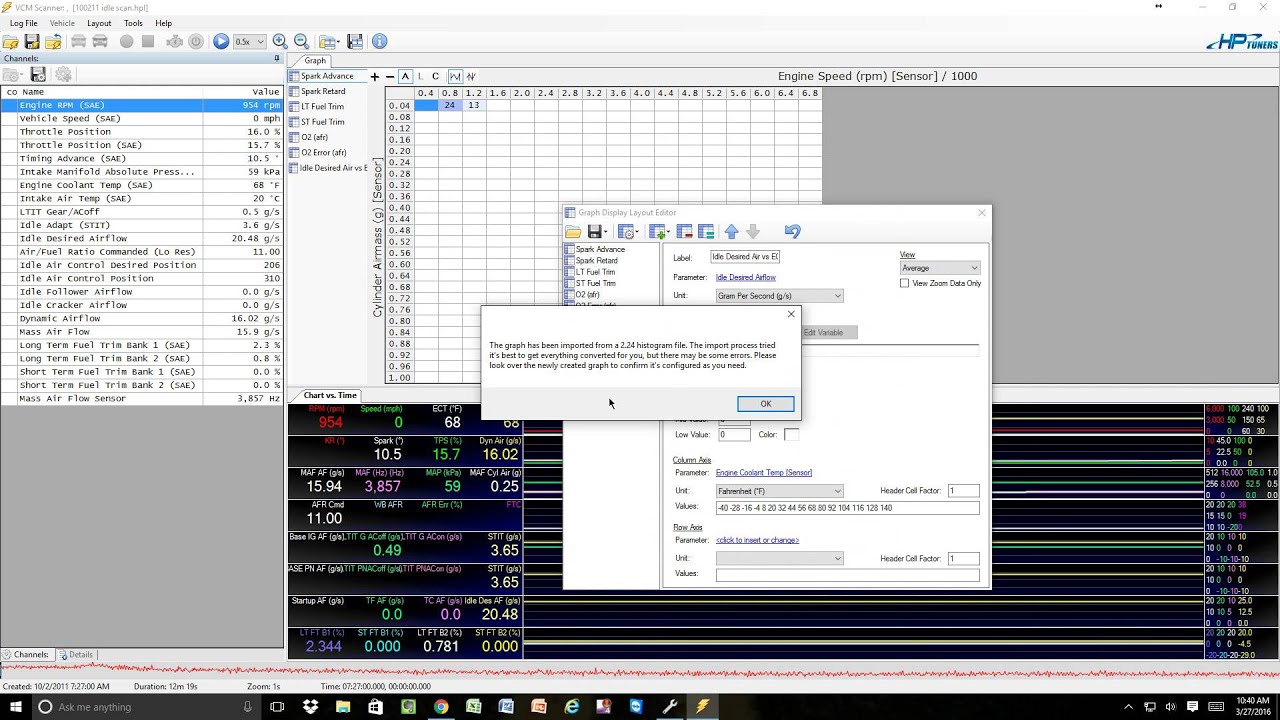Screen dimensions: 1280x720
Task: Open Chrome from the taskbar
Action: pyautogui.click(x=441, y=706)
